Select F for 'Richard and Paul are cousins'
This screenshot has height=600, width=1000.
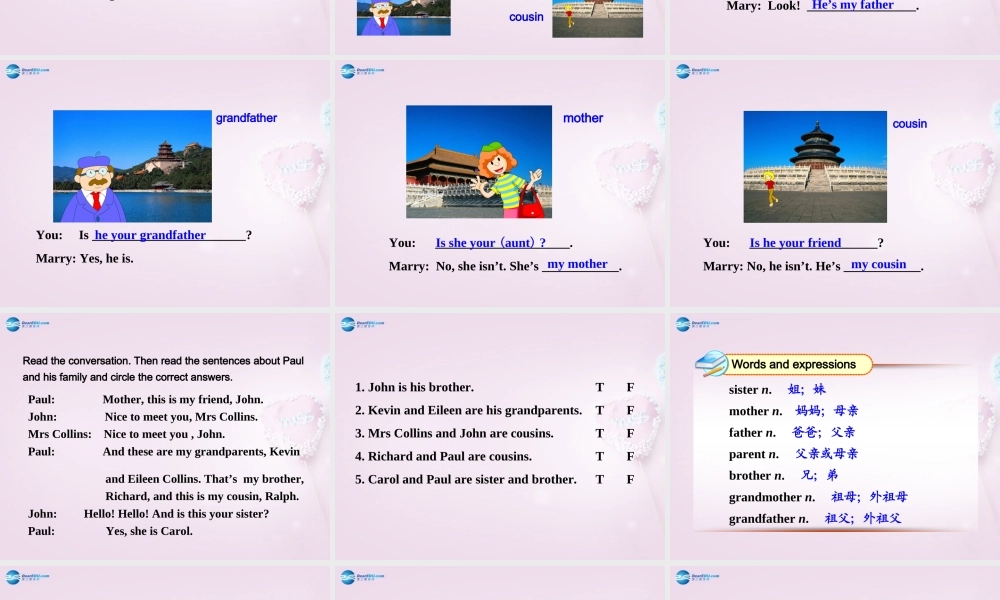tap(631, 456)
